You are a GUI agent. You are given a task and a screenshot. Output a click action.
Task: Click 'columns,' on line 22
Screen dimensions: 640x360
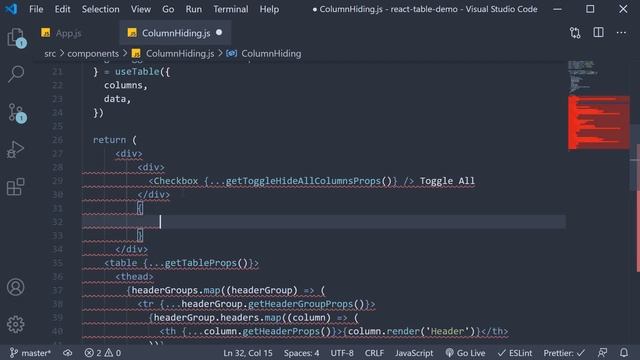coord(126,85)
